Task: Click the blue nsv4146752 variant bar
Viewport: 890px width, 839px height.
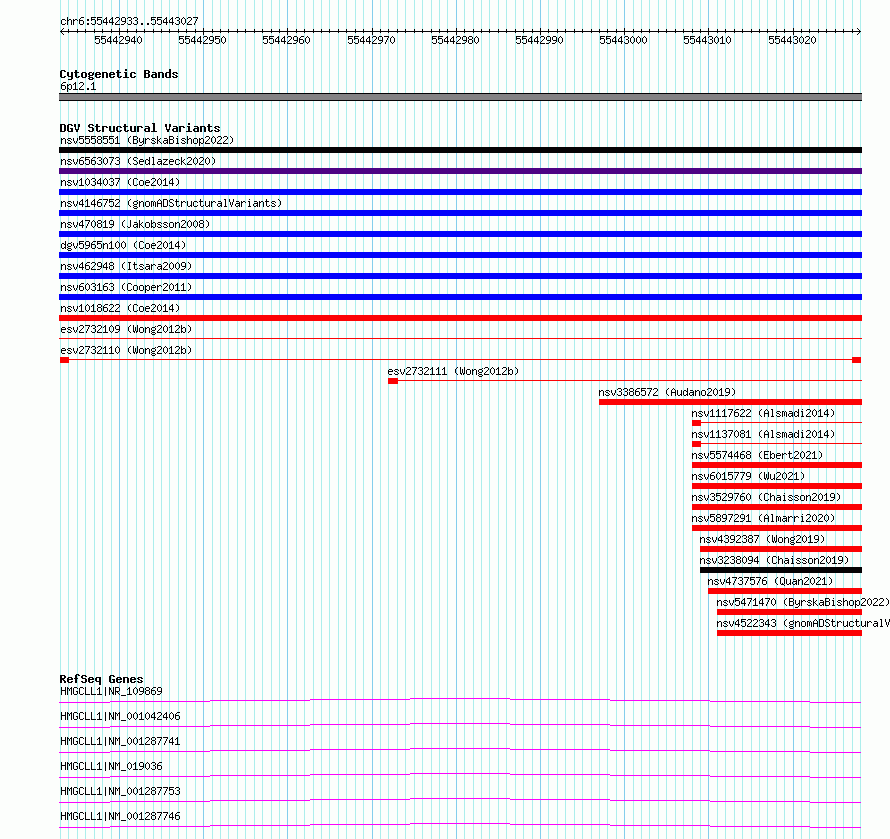Action: pos(460,213)
